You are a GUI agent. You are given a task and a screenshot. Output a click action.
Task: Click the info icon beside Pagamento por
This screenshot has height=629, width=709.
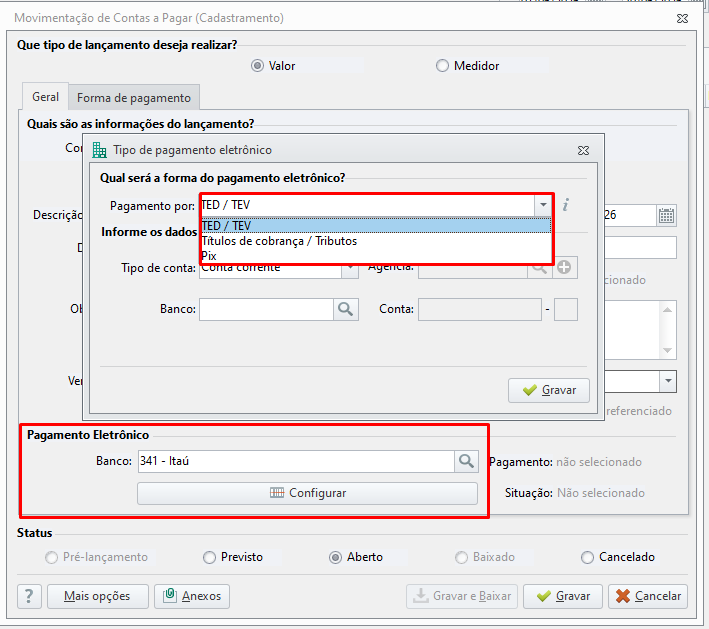565,205
